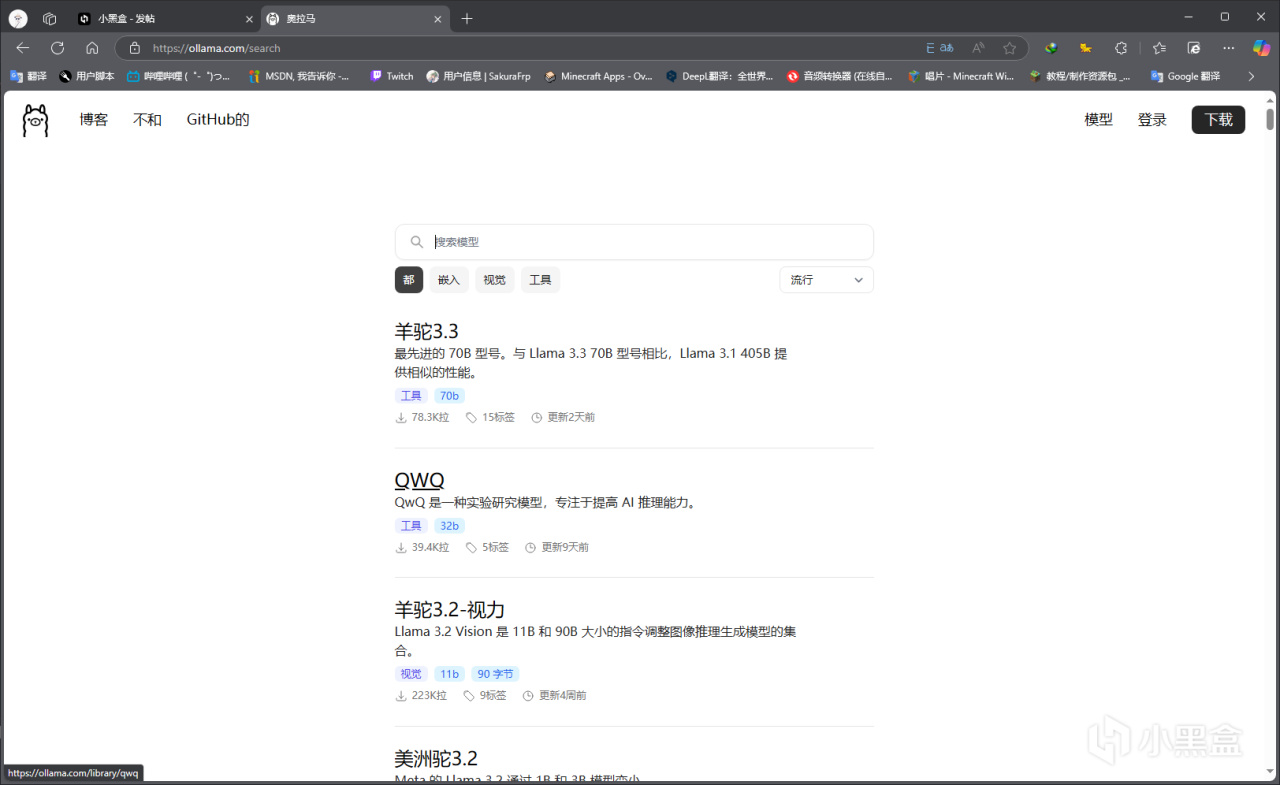The image size is (1280, 785).
Task: Open the 模型 link in the header
Action: (1098, 120)
